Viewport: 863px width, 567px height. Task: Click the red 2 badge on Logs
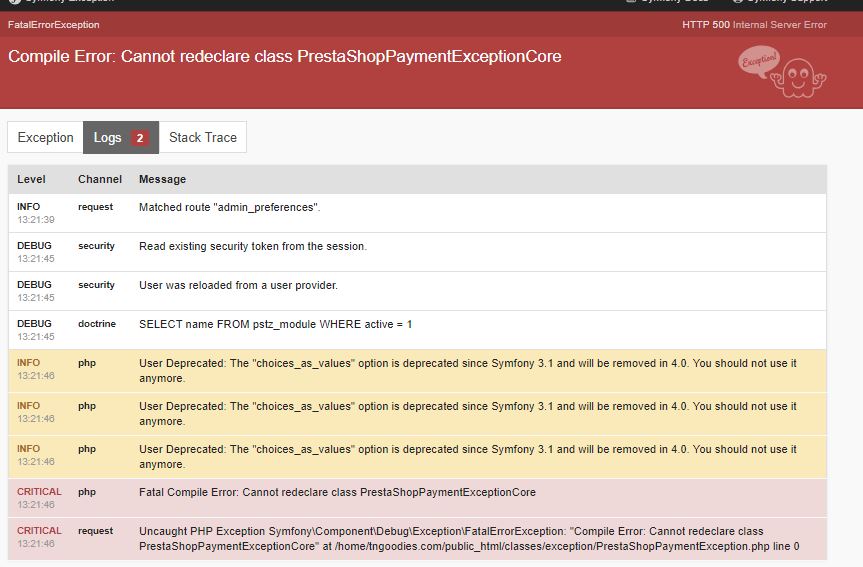tap(140, 138)
